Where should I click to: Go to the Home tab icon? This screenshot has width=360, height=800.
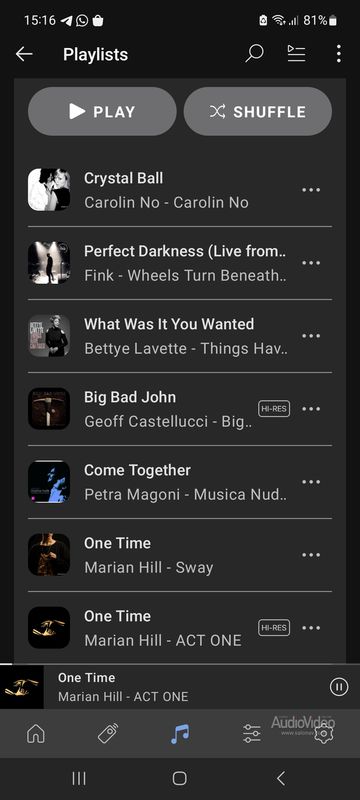[x=36, y=734]
